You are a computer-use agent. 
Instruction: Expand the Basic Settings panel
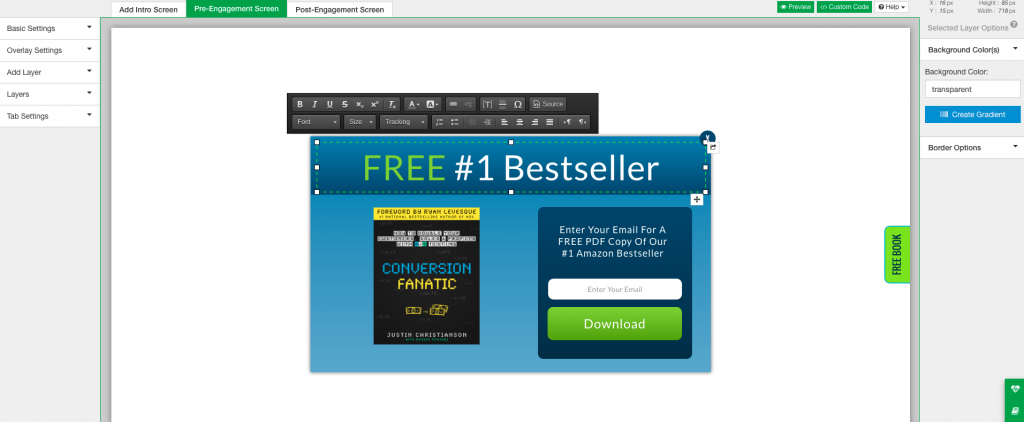(50, 28)
